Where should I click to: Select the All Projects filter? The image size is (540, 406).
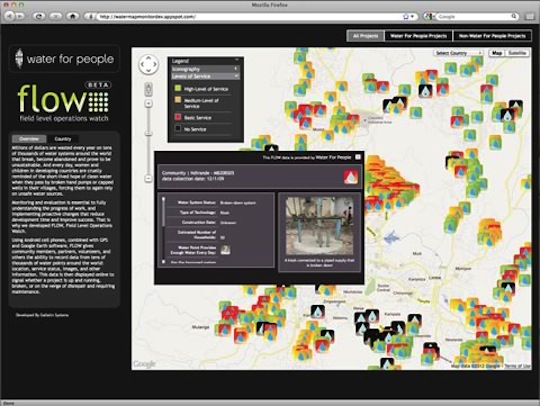[x=365, y=36]
